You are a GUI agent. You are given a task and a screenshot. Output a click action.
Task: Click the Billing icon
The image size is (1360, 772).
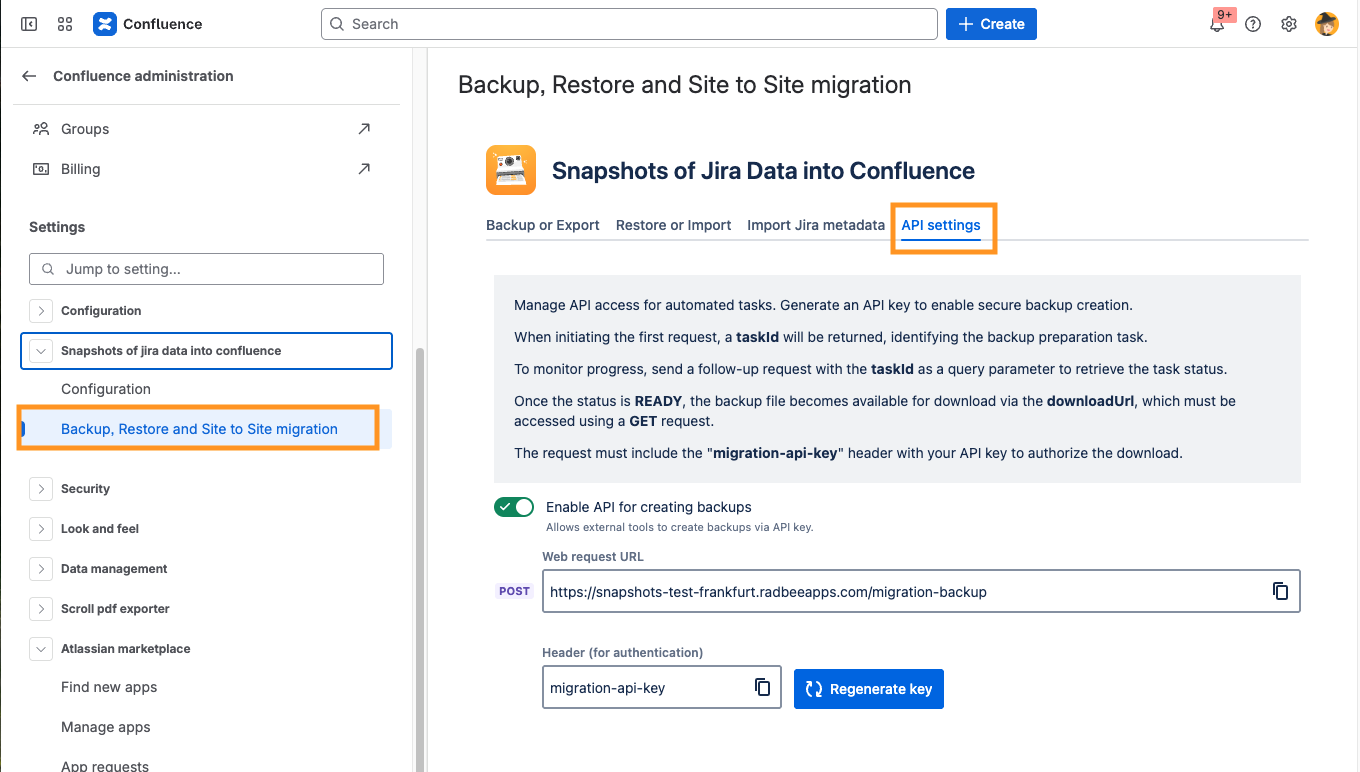point(41,169)
